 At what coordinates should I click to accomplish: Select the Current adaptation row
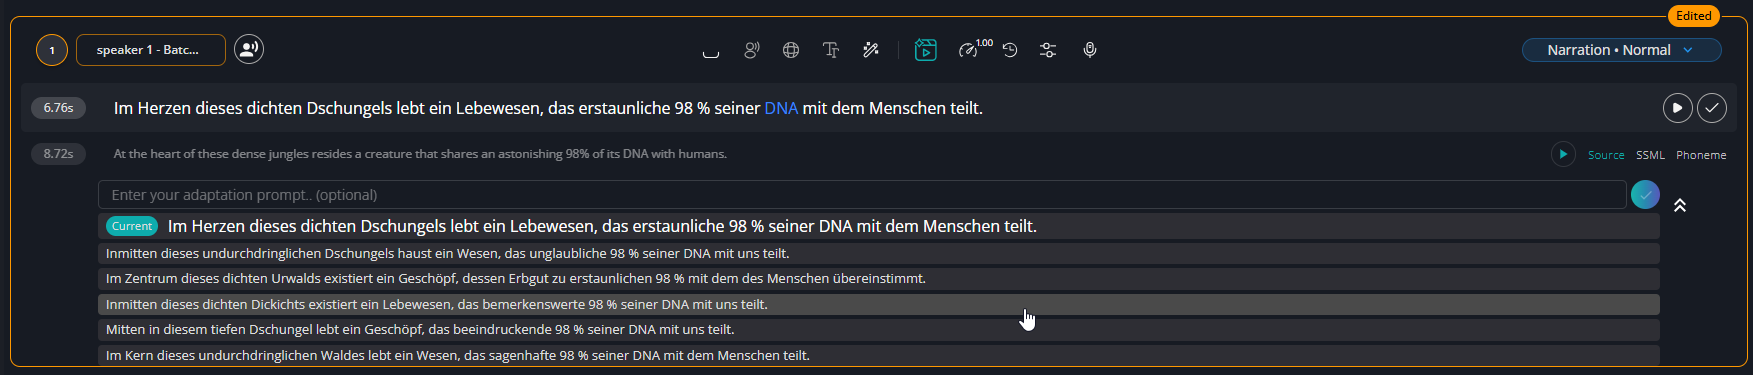[x=879, y=226]
